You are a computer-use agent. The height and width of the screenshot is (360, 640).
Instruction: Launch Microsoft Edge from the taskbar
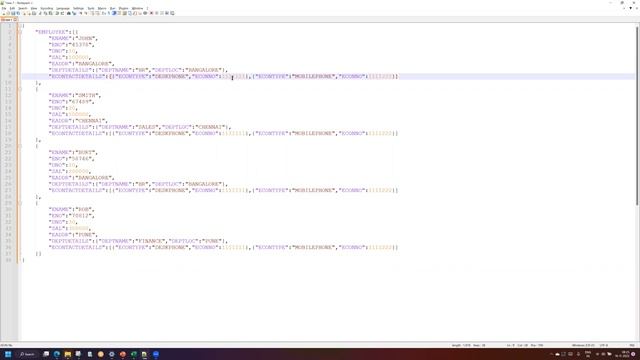coord(57,354)
